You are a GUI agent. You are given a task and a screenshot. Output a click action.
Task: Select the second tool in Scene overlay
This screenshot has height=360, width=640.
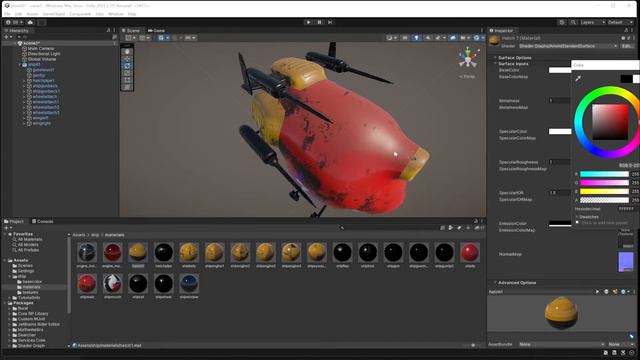[127, 59]
